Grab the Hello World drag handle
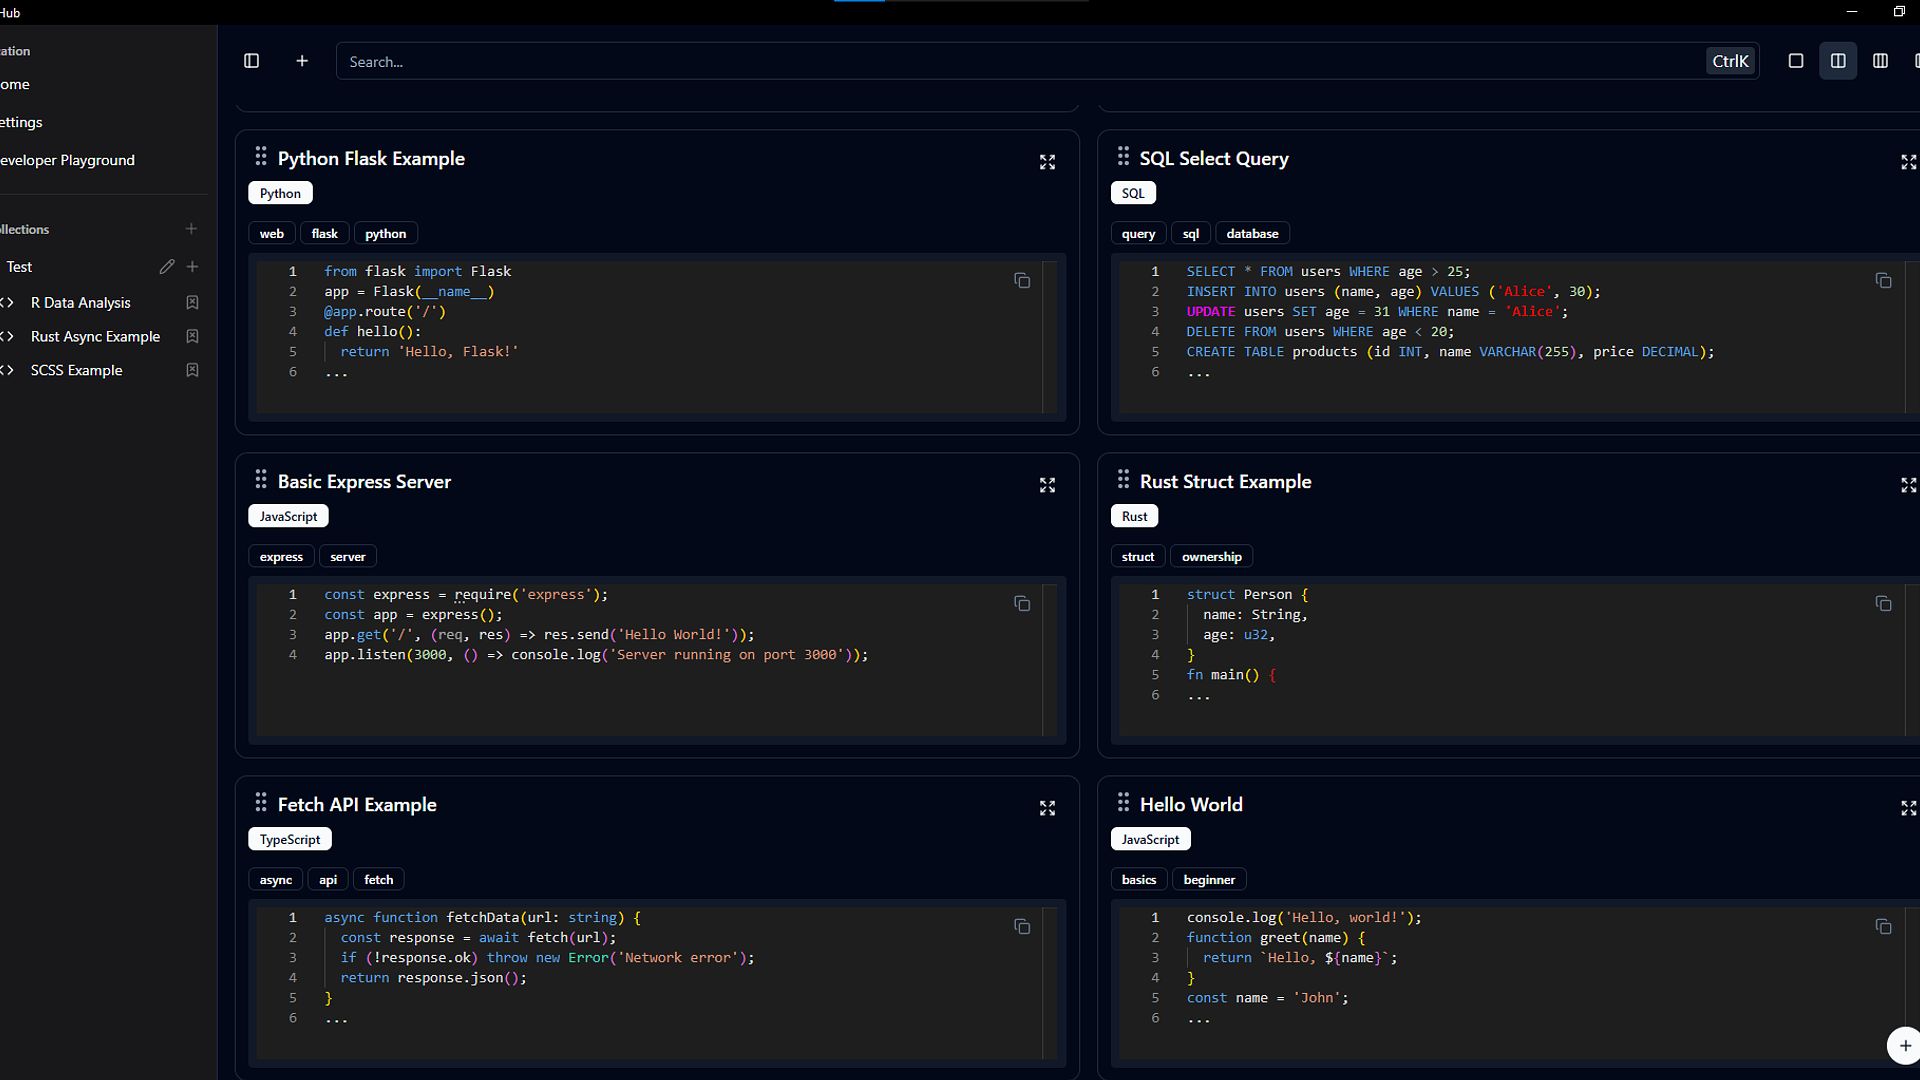 click(x=1123, y=802)
